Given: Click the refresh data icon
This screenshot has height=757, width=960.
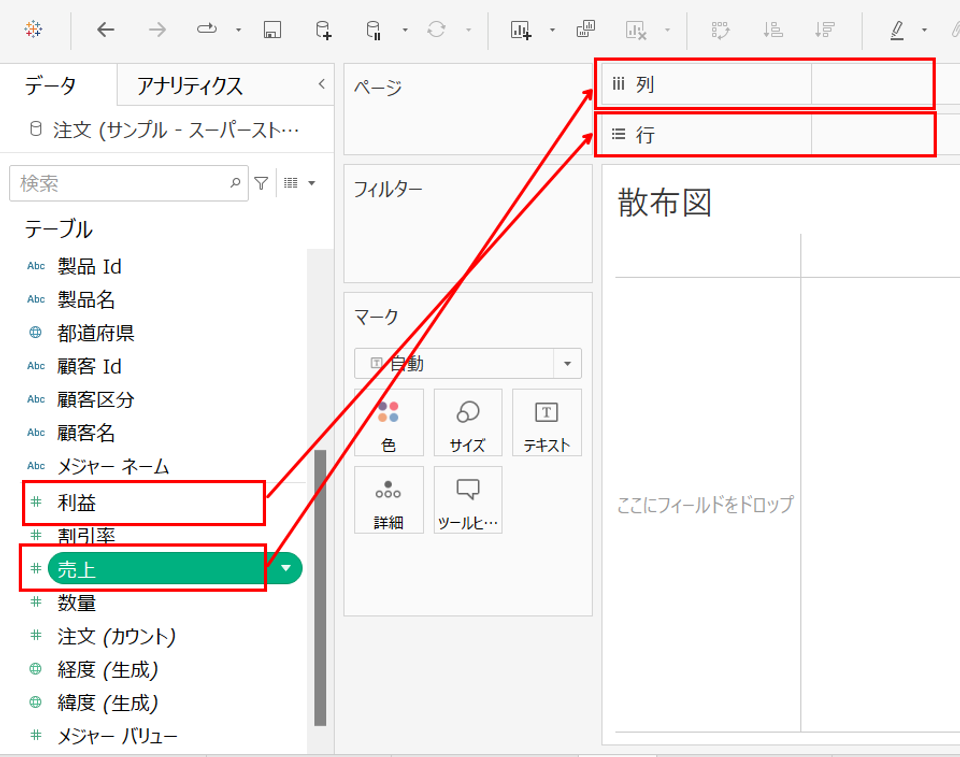Looking at the screenshot, I should click(436, 29).
